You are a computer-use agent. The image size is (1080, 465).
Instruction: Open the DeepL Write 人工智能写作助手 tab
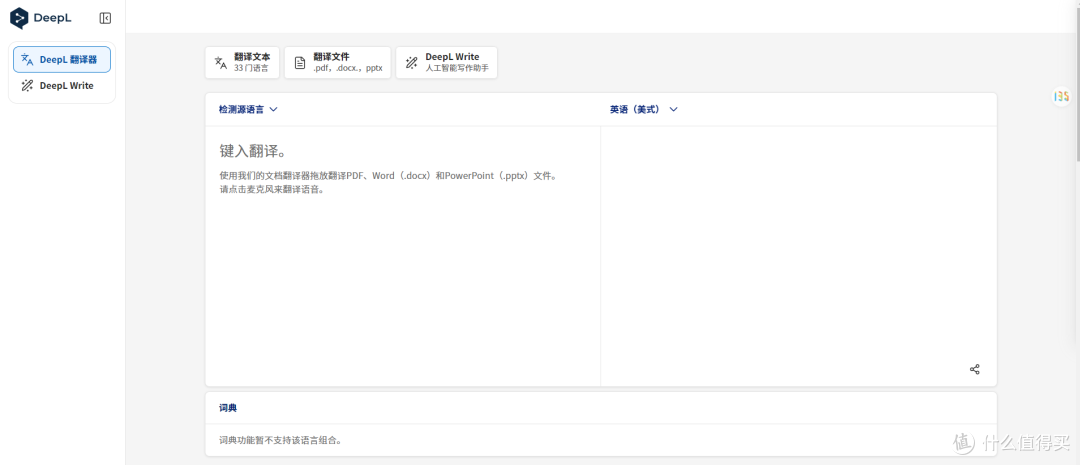coord(446,63)
